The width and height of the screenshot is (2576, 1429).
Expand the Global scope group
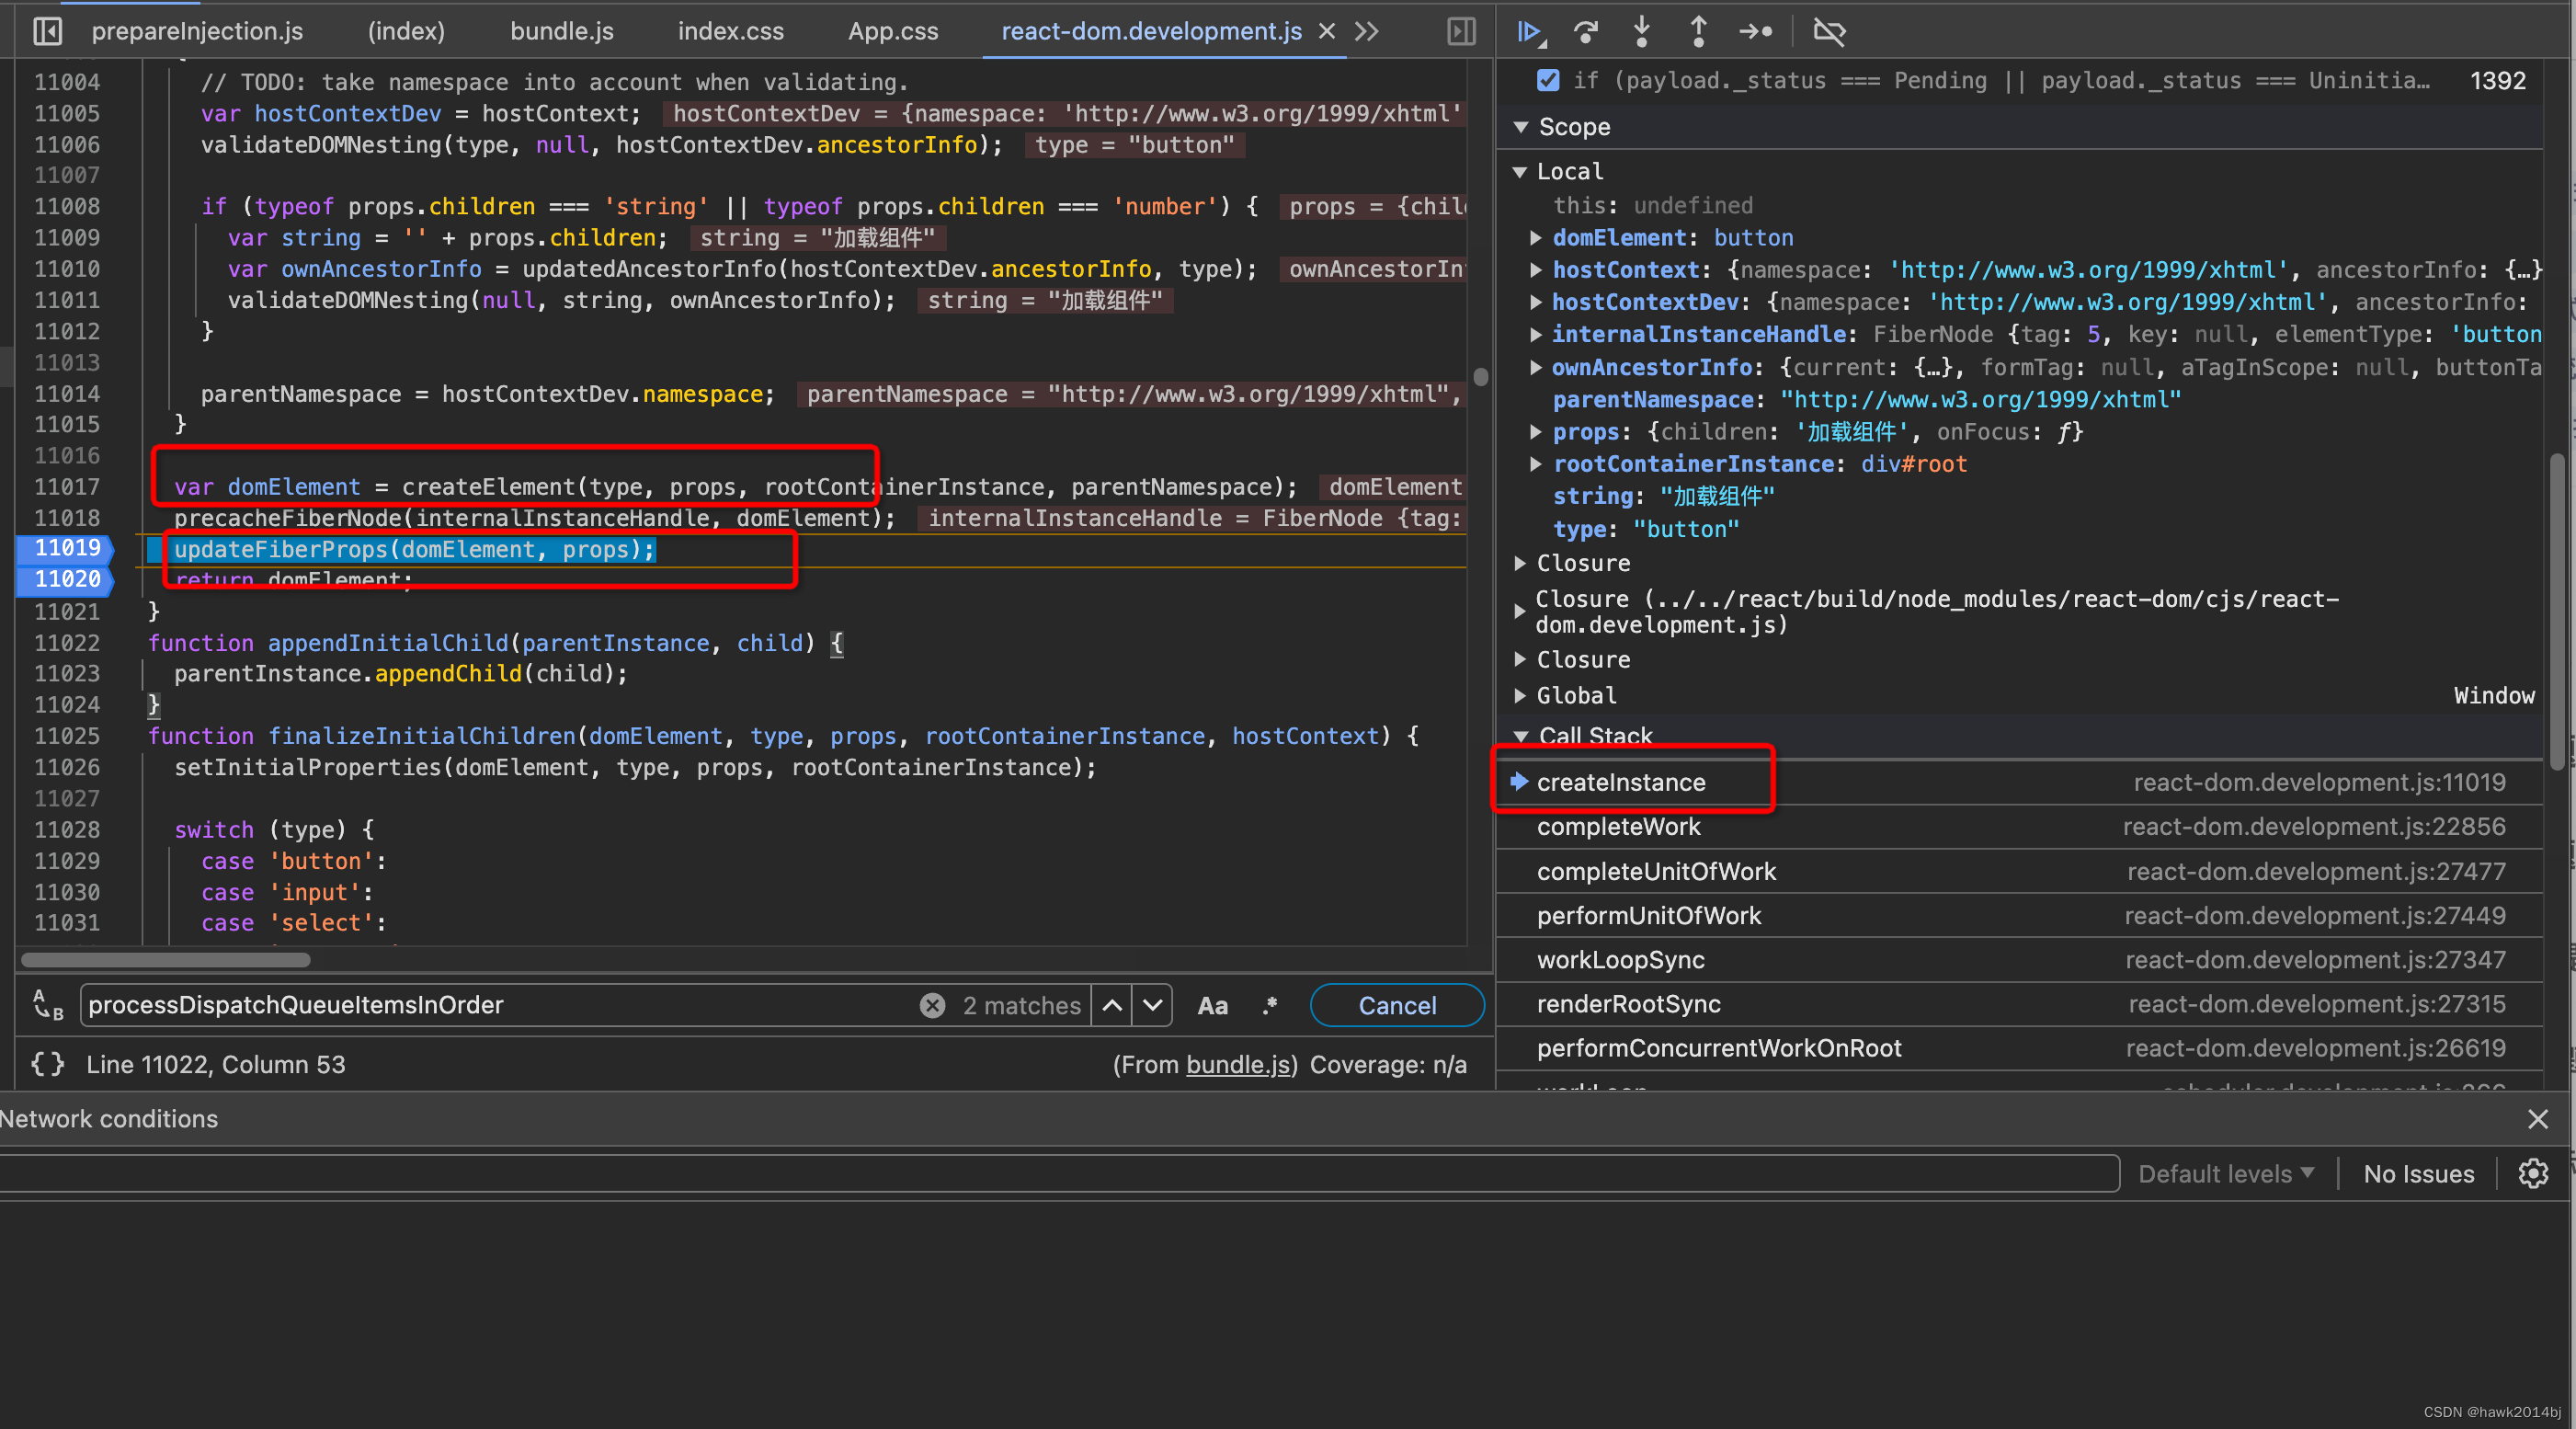1520,695
